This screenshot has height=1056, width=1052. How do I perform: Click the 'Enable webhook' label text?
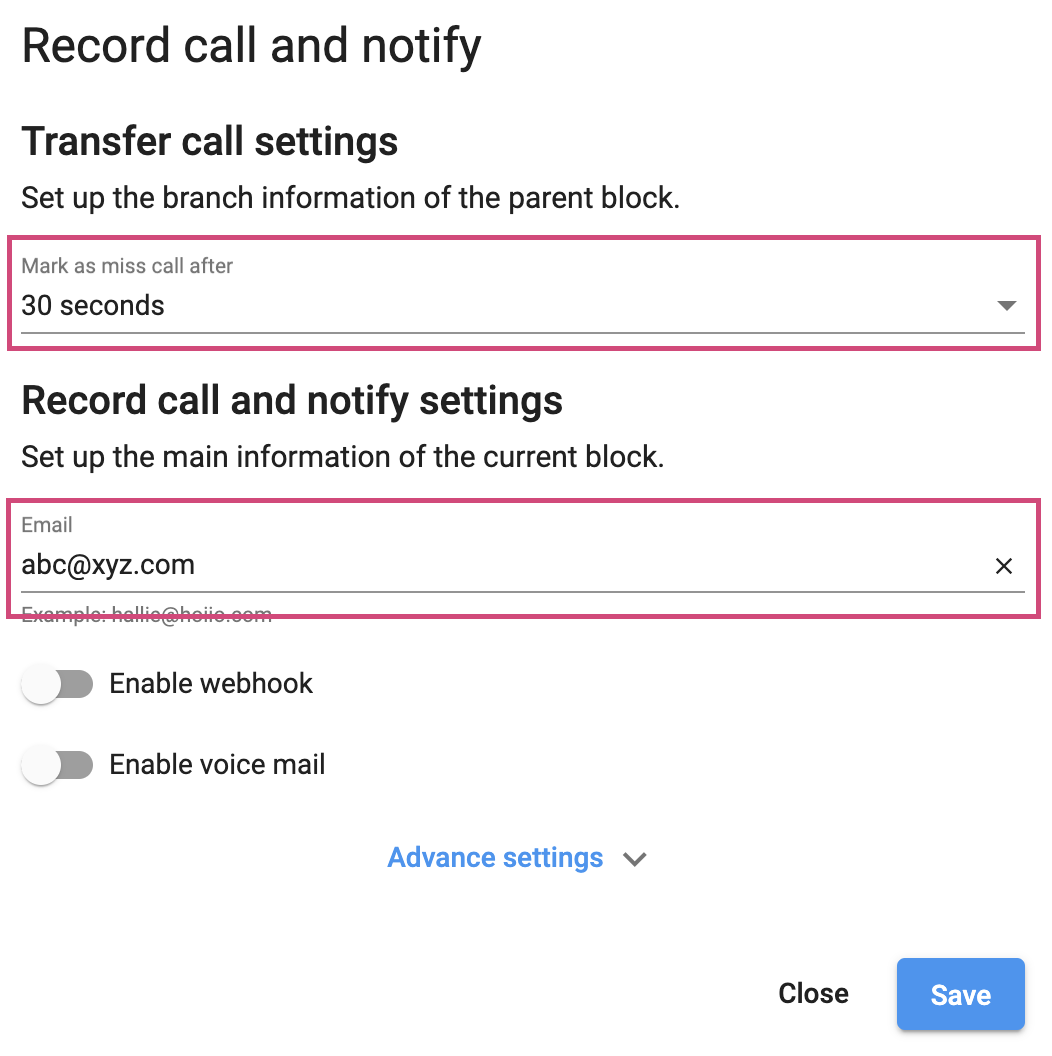(x=211, y=684)
